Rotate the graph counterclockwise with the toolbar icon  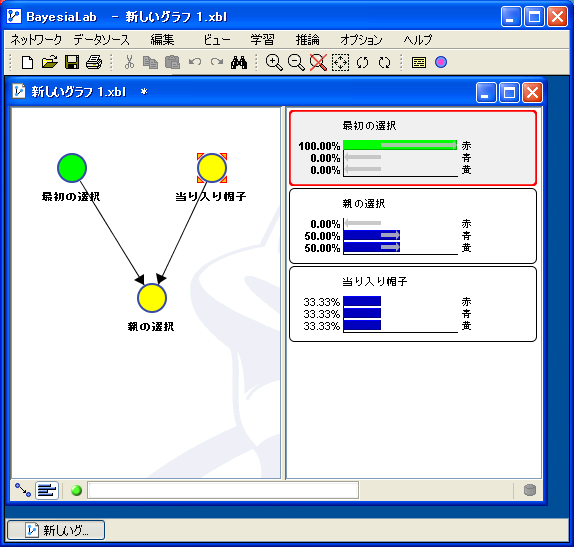362,62
